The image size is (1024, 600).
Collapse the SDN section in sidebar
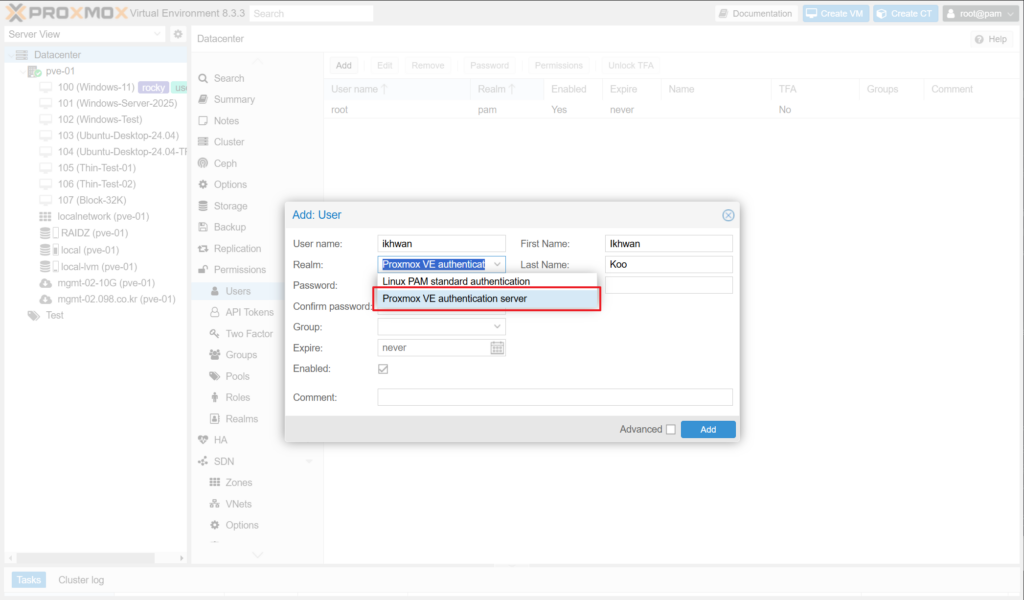[309, 461]
